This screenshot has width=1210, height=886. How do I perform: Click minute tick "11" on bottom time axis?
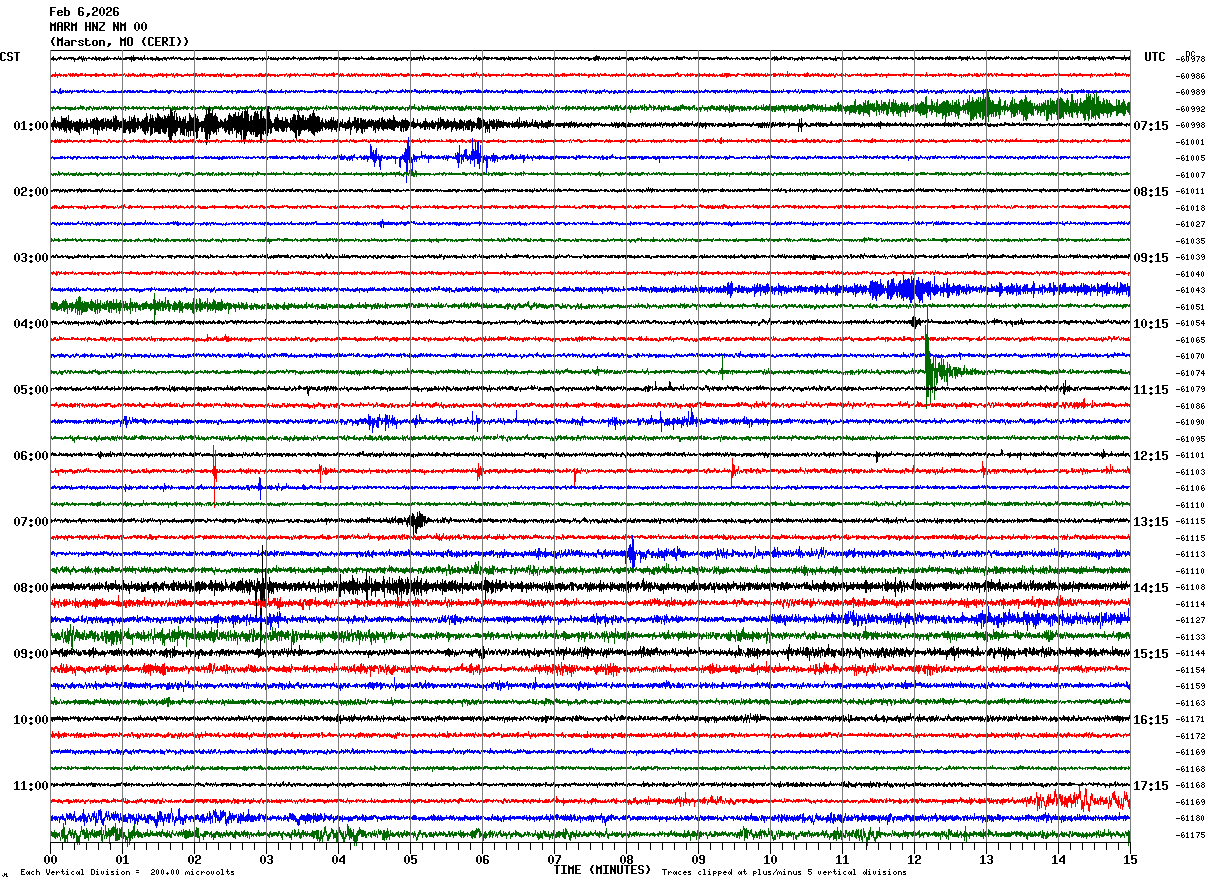point(842,859)
